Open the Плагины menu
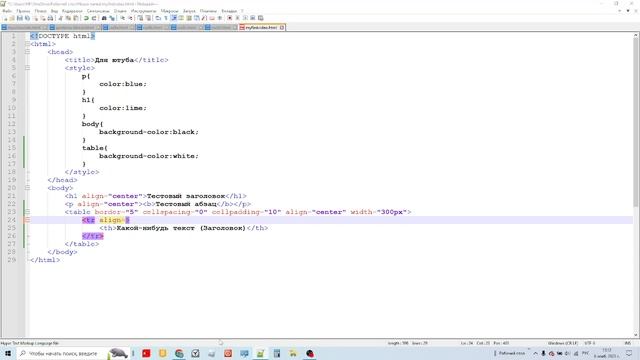This screenshot has height=360, width=640. pyautogui.click(x=208, y=11)
